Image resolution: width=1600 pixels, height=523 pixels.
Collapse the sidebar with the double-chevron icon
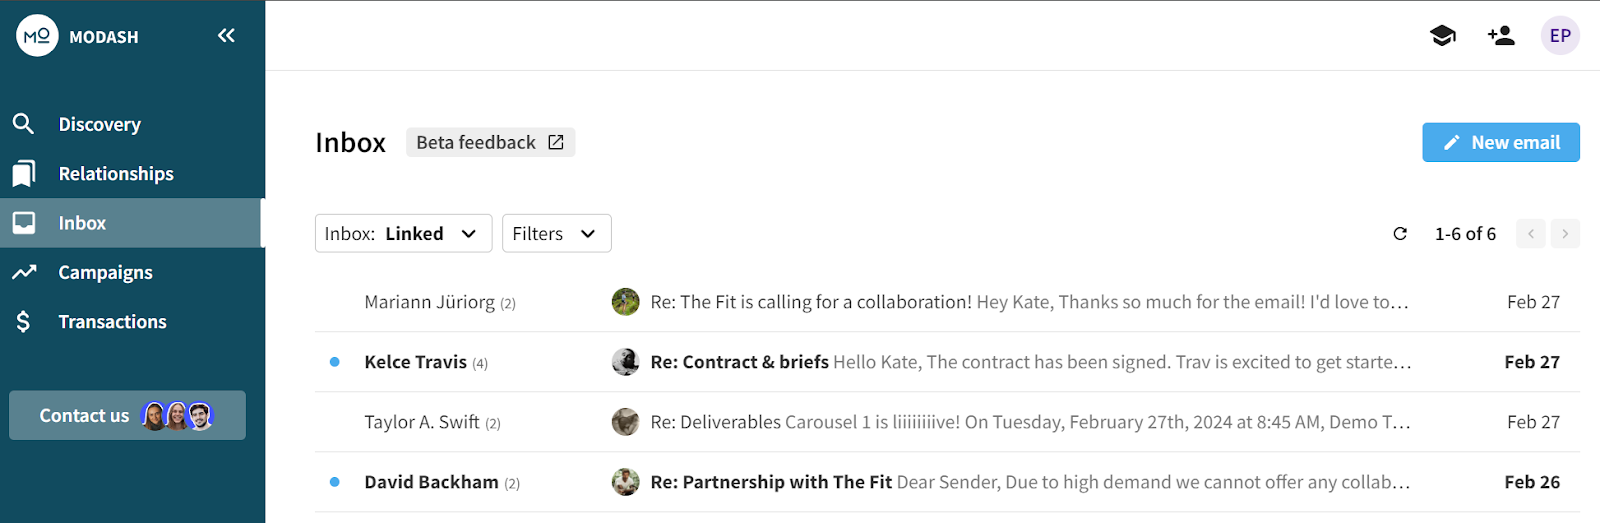(x=226, y=36)
